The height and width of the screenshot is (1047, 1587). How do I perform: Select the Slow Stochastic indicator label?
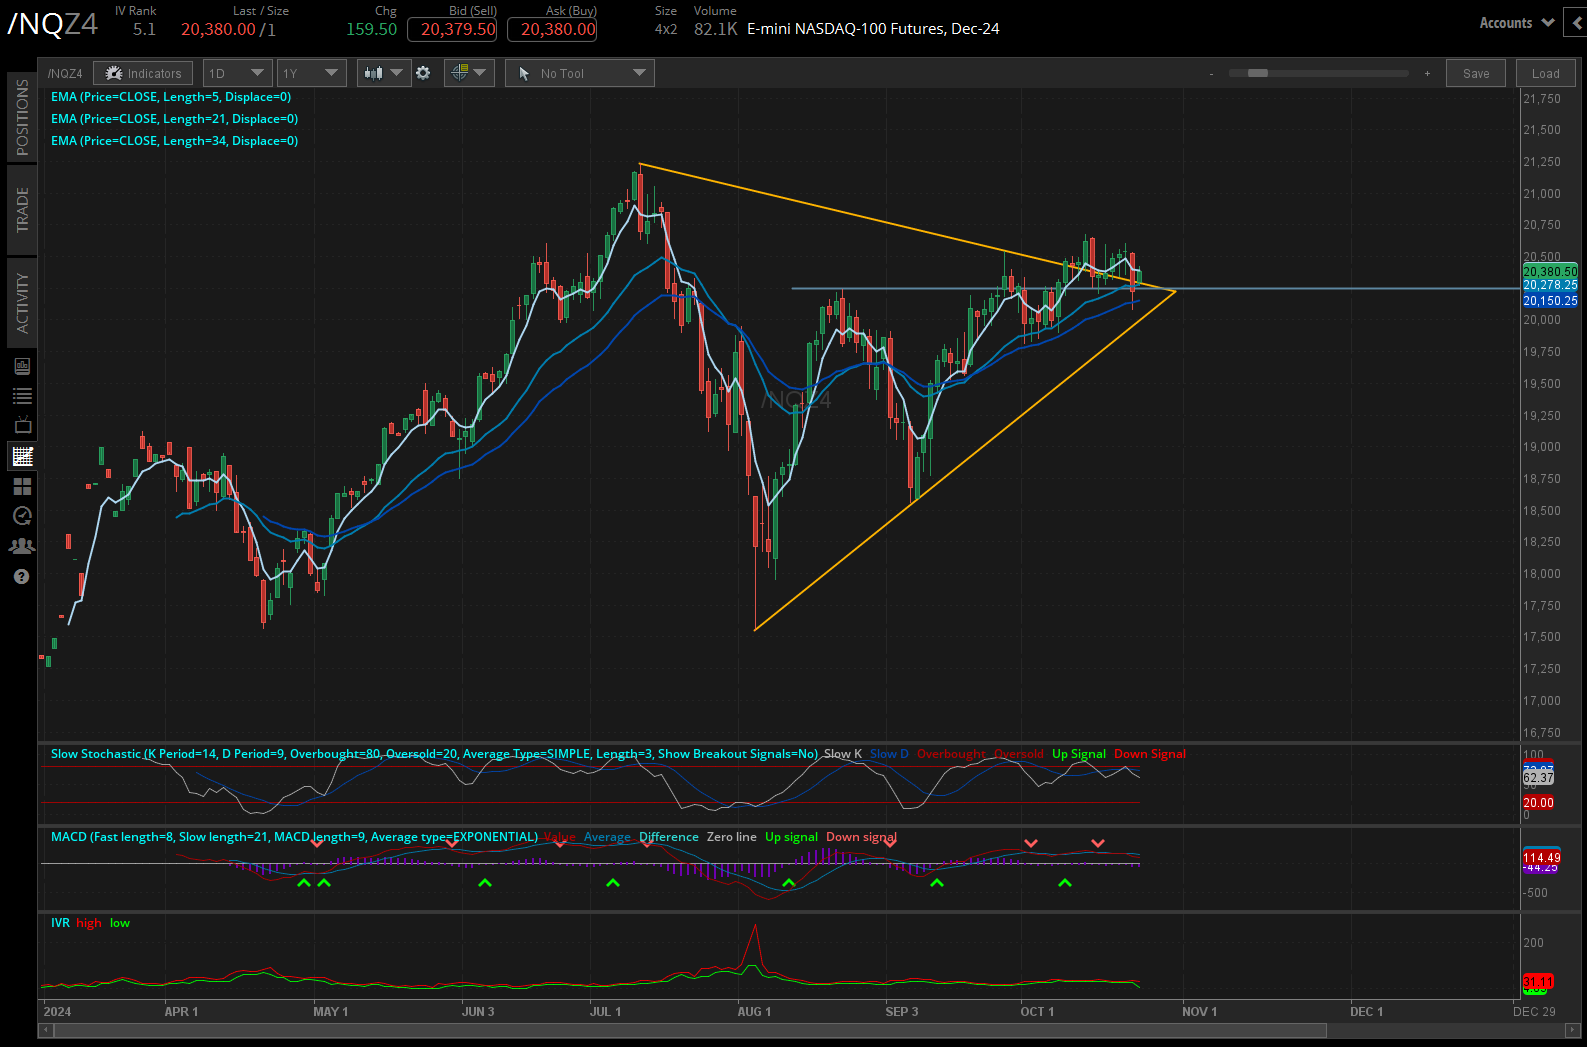434,754
